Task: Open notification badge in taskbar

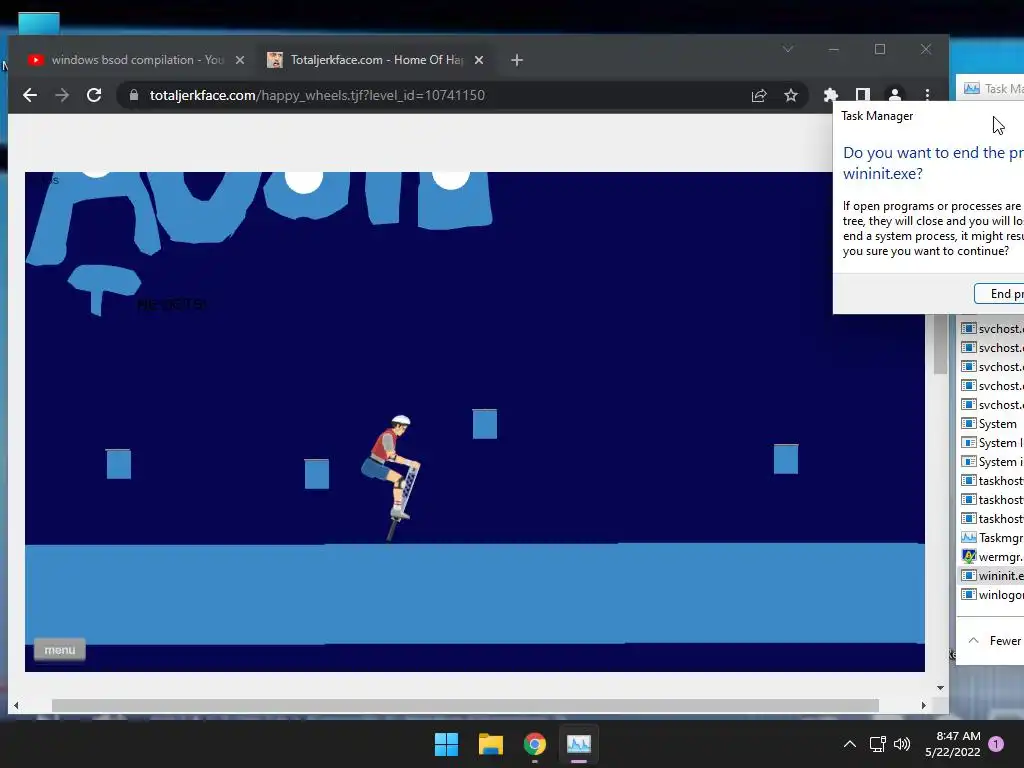Action: 995,744
